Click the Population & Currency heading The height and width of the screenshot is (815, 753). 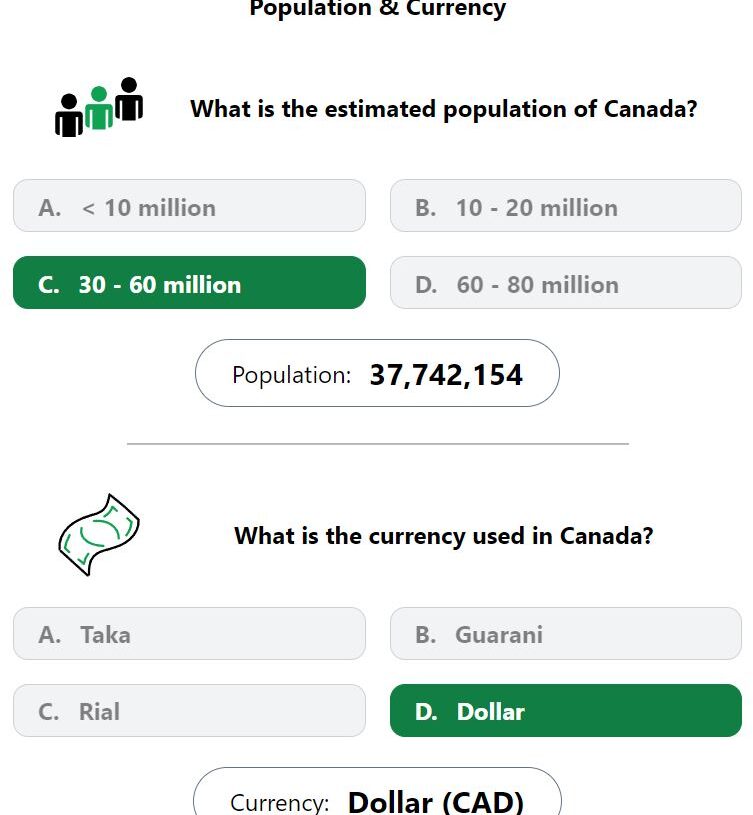tap(378, 9)
